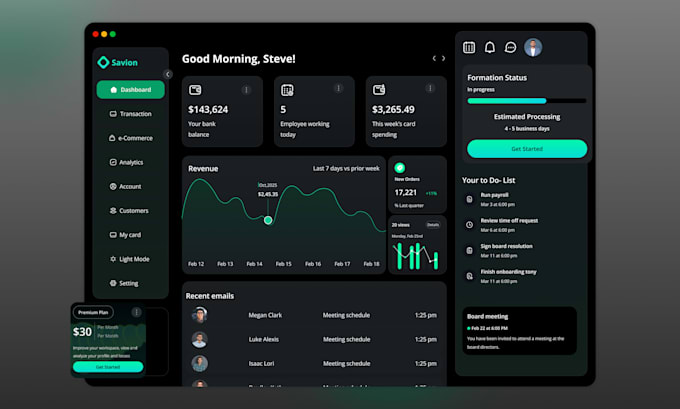This screenshot has height=409, width=680.
Task: Open card spending options menu
Action: point(430,88)
